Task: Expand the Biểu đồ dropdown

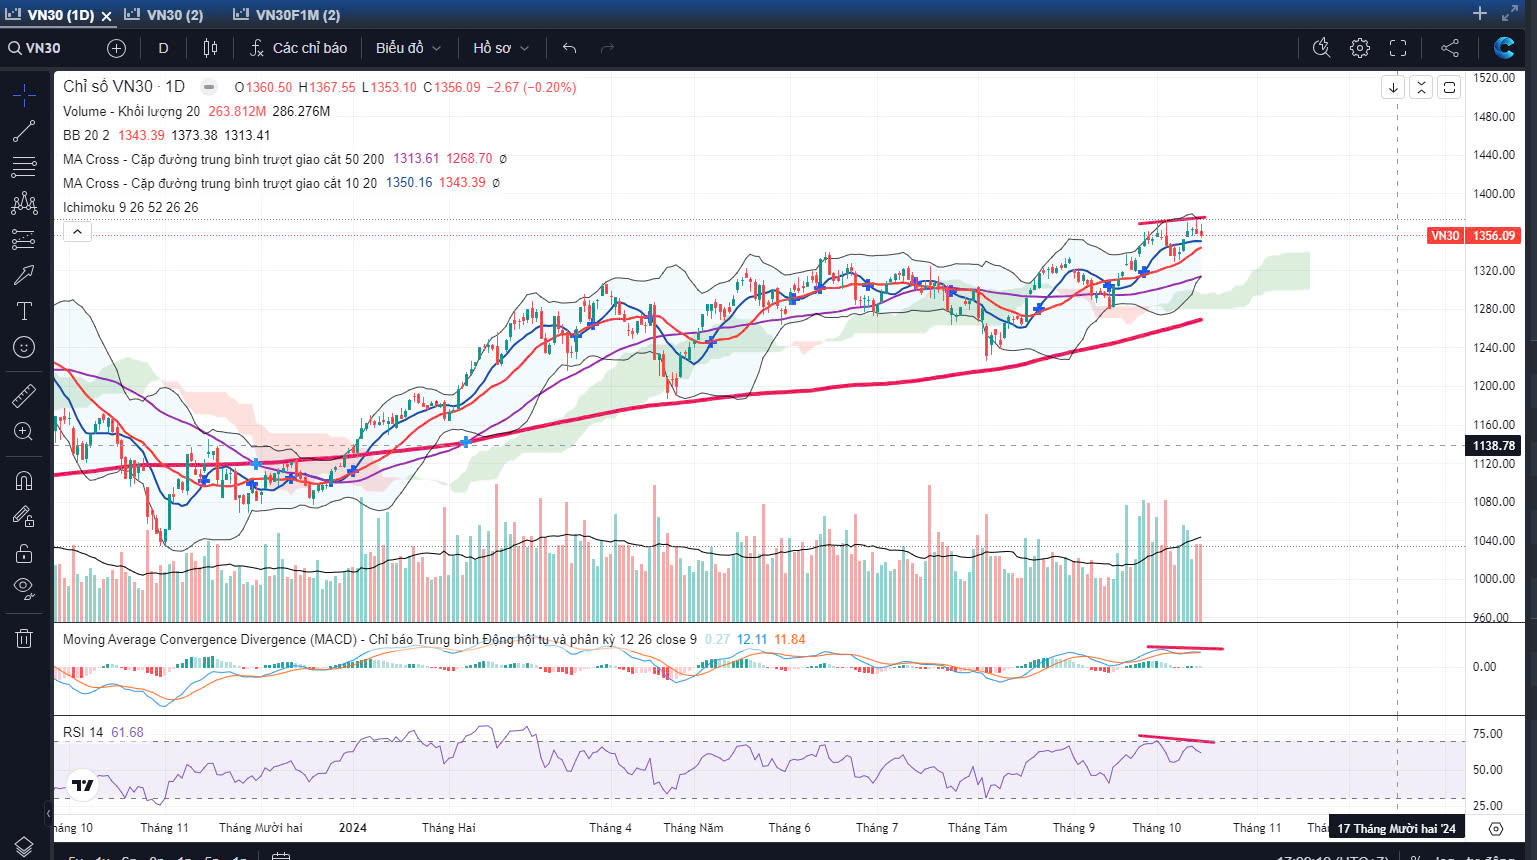Action: coord(408,48)
